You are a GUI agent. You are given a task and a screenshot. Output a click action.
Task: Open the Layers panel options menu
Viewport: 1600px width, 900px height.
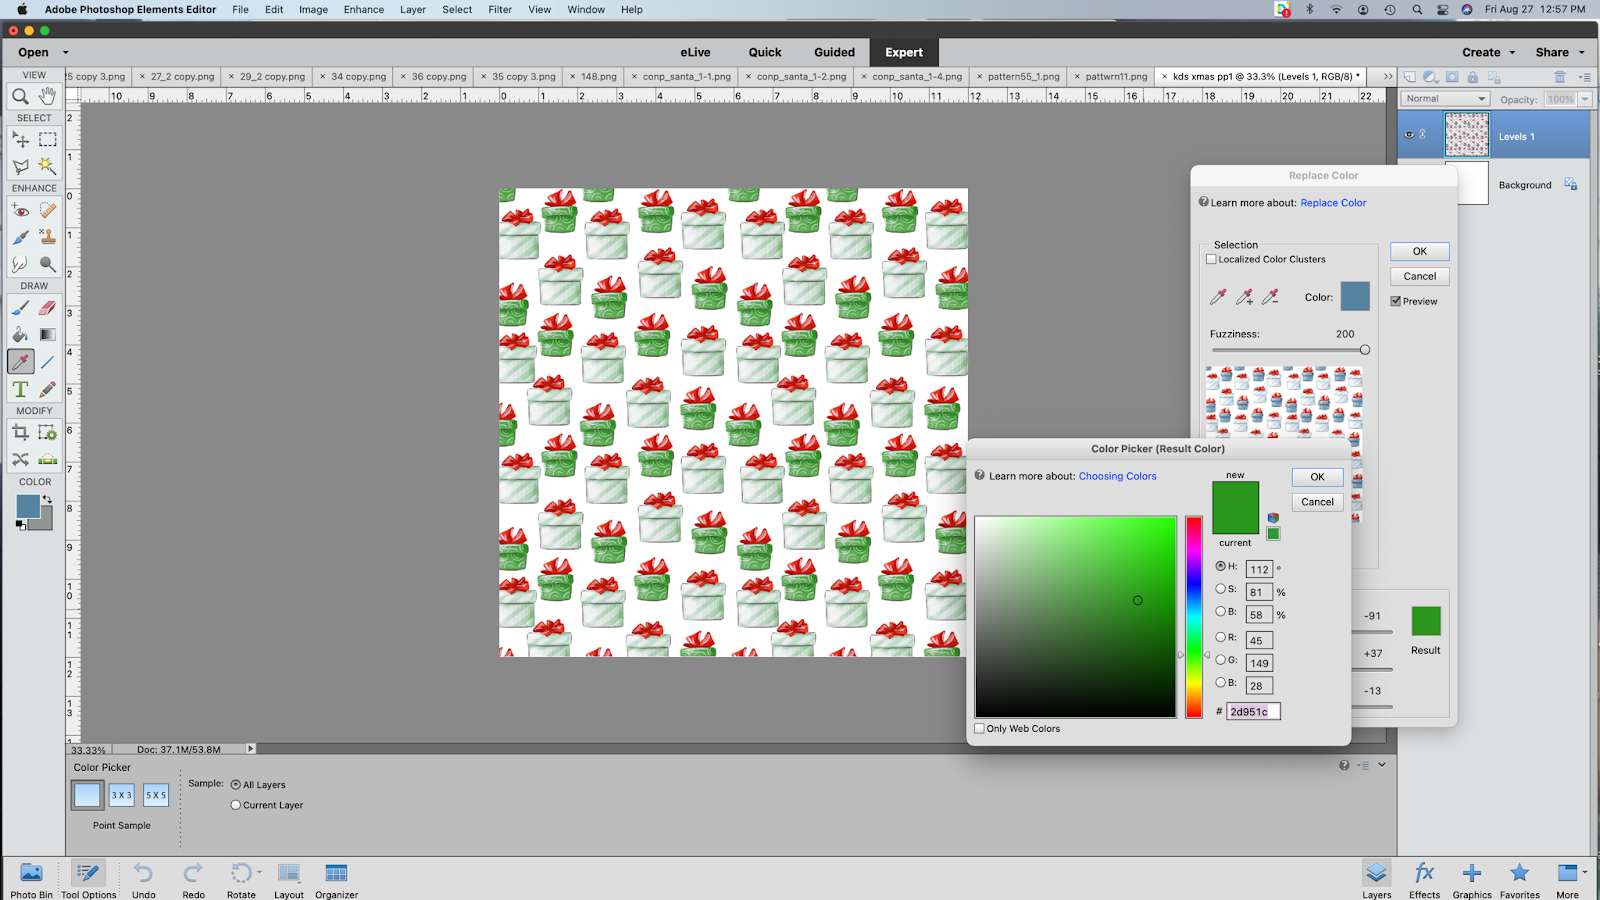point(1584,77)
